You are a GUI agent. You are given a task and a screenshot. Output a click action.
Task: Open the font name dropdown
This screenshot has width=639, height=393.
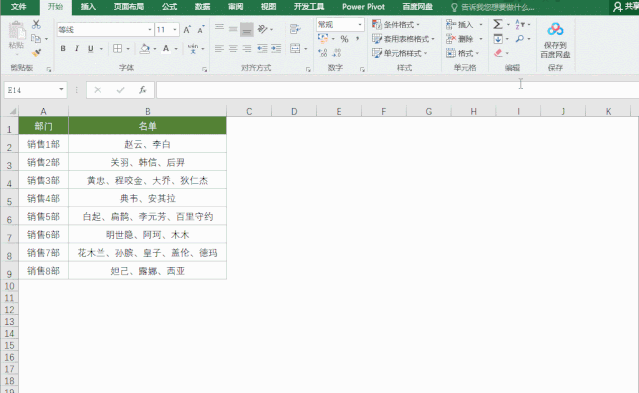(x=150, y=30)
